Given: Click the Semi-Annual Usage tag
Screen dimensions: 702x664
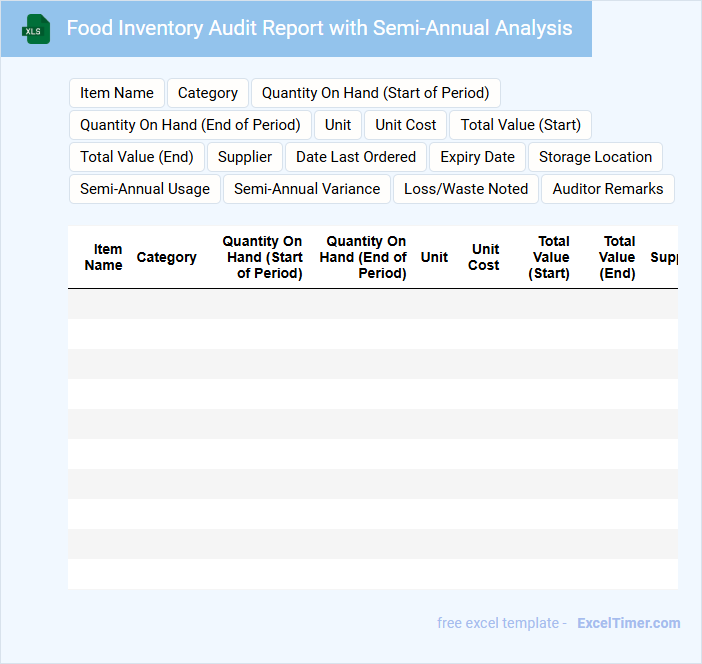Looking at the screenshot, I should click(145, 189).
